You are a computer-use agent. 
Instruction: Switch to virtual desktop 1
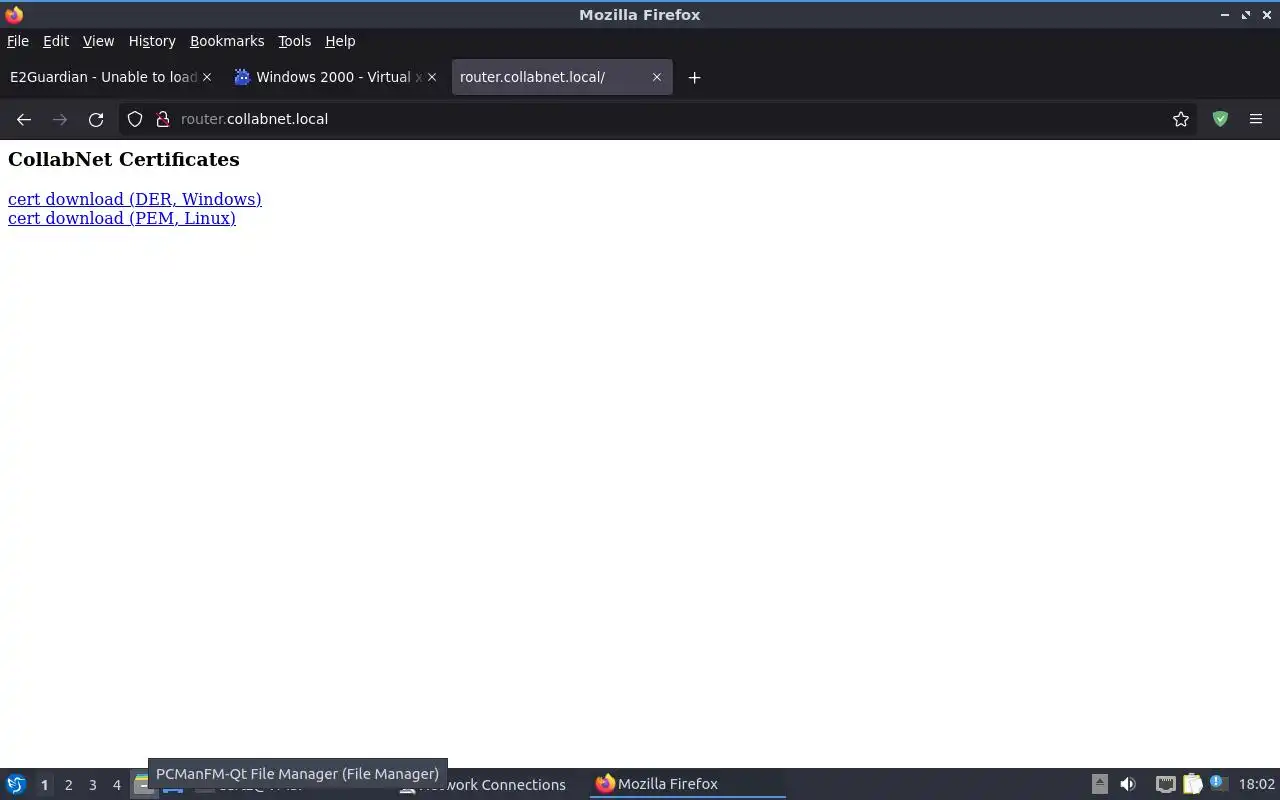(44, 785)
